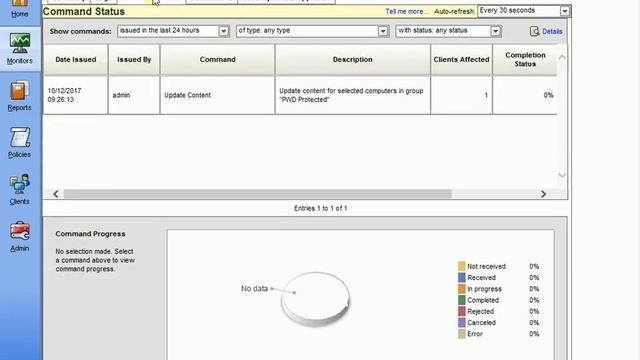Viewport: 640px width, 360px height.
Task: Select the 10/12/2017 09:26:13 date cell
Action: click(76, 95)
